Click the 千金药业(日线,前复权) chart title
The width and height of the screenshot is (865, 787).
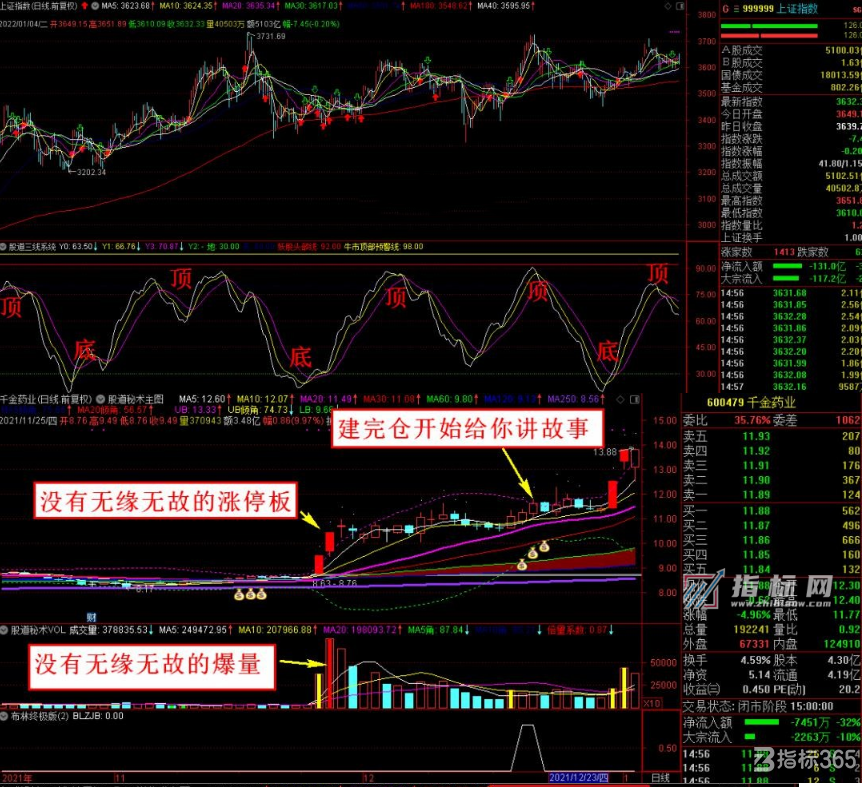click(x=46, y=399)
